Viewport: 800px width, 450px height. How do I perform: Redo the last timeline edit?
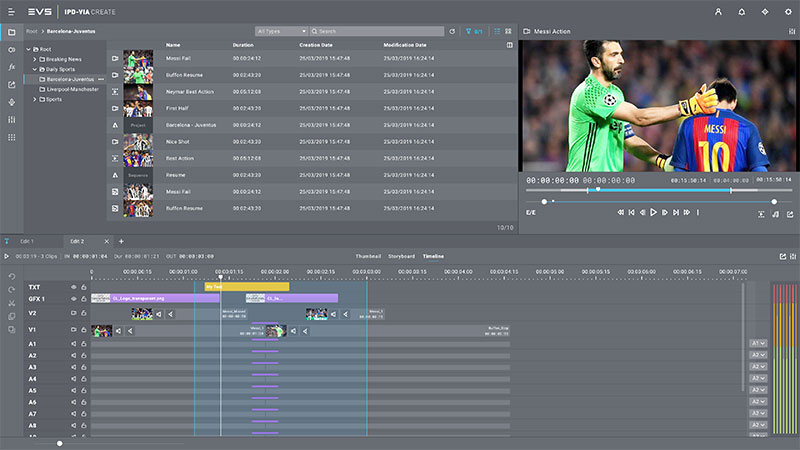click(12, 290)
